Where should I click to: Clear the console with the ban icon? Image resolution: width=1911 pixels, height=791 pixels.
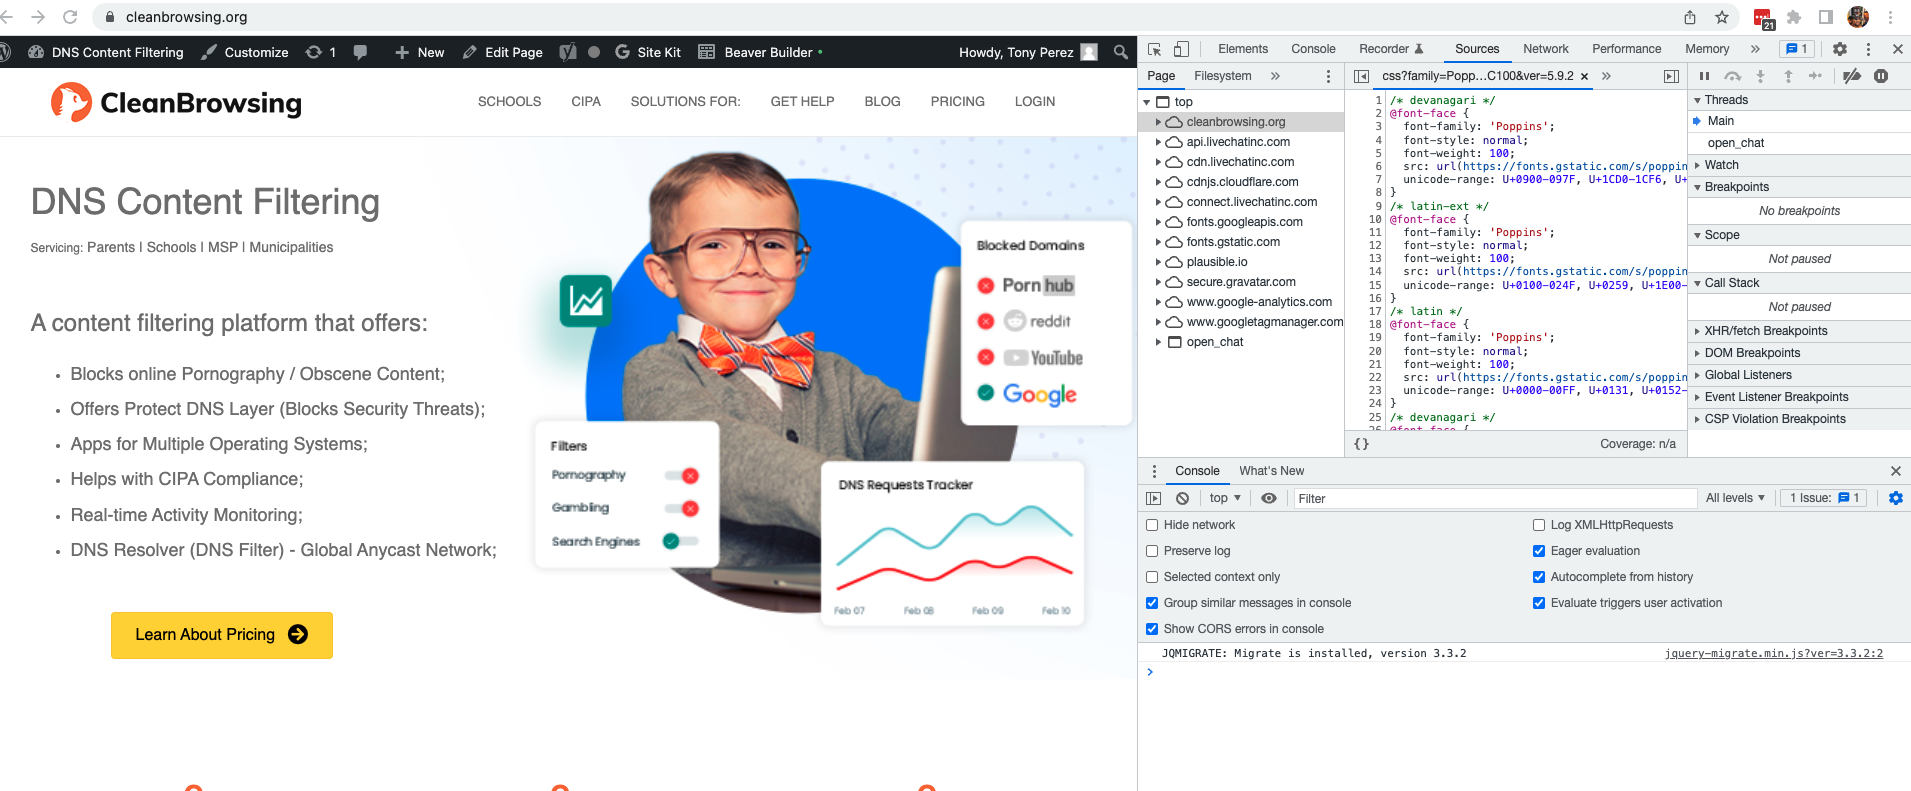tap(1183, 498)
